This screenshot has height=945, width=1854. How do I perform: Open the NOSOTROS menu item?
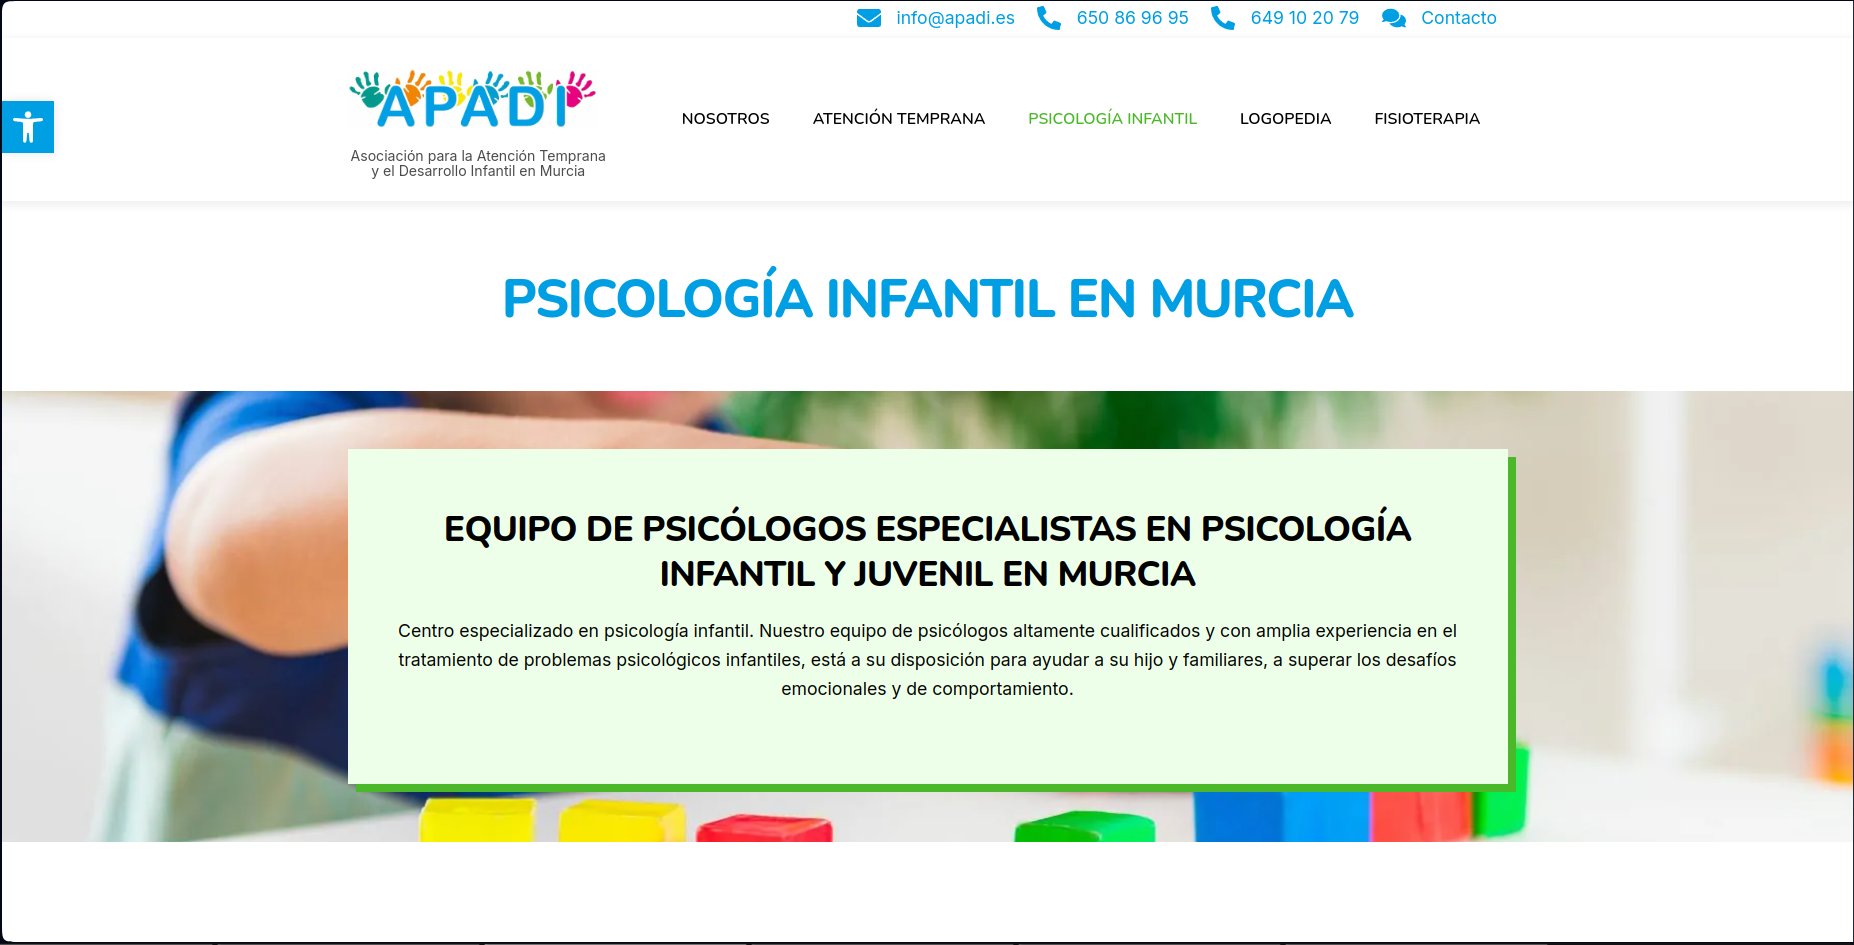(x=725, y=118)
